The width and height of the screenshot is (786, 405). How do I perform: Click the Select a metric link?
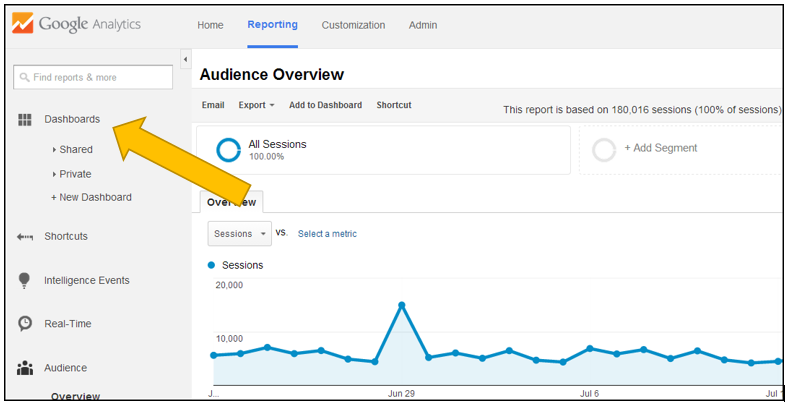327,234
